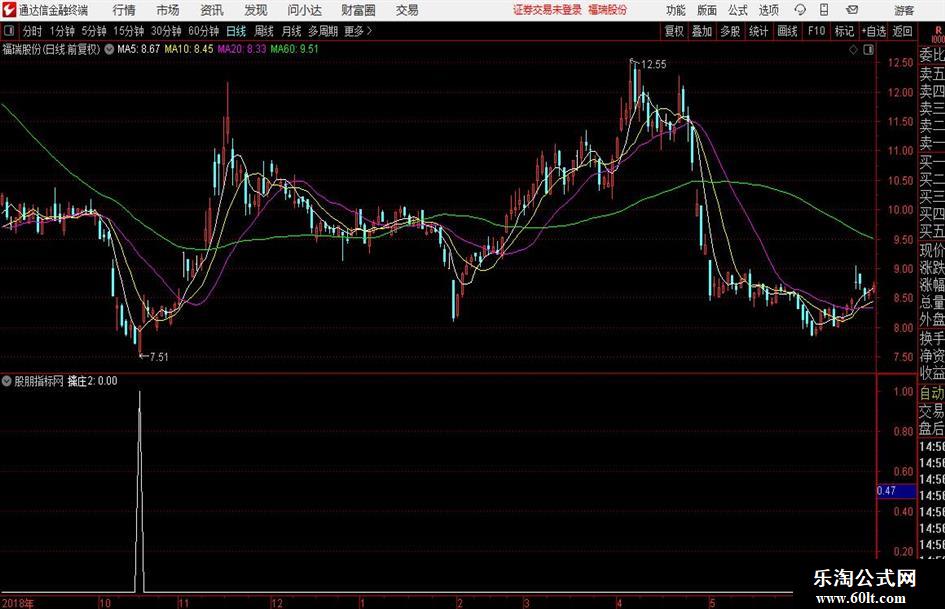The width and height of the screenshot is (945, 609).
Task: Open the 版面 menu
Action: click(707, 10)
